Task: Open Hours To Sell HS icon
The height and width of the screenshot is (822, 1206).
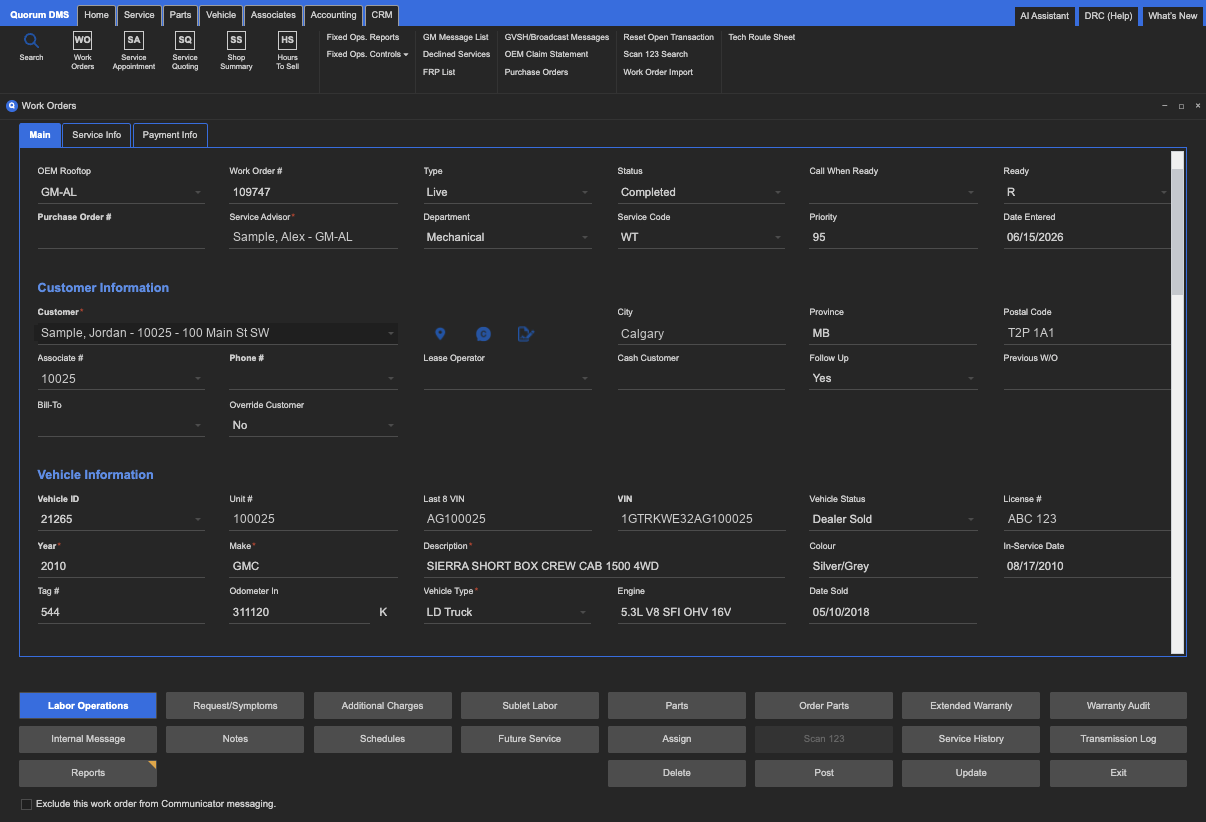Action: click(x=287, y=40)
